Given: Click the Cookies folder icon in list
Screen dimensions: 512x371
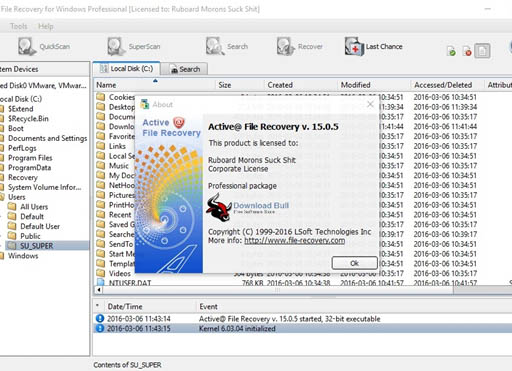Looking at the screenshot, I should click(x=101, y=97).
